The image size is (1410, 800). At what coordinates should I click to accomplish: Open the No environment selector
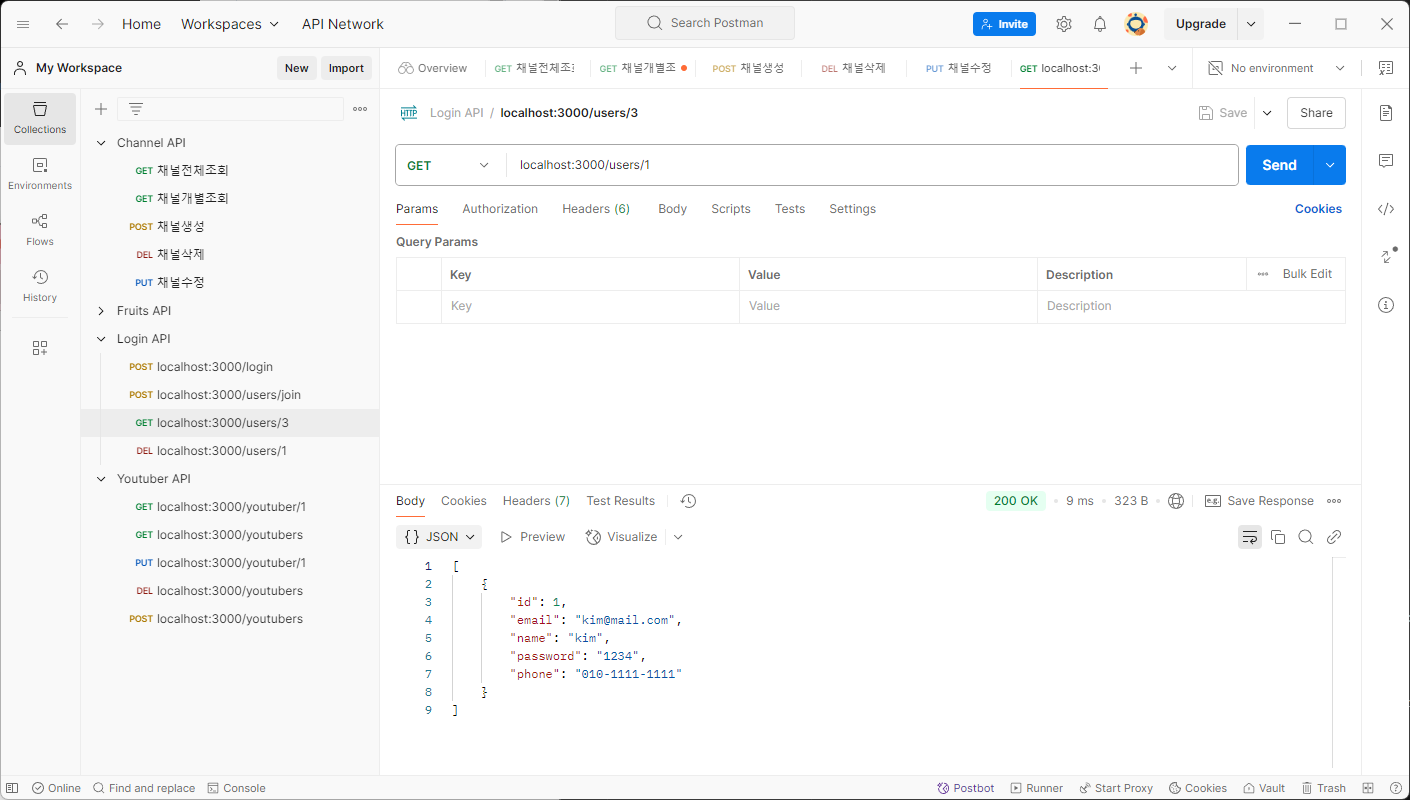(x=1276, y=68)
